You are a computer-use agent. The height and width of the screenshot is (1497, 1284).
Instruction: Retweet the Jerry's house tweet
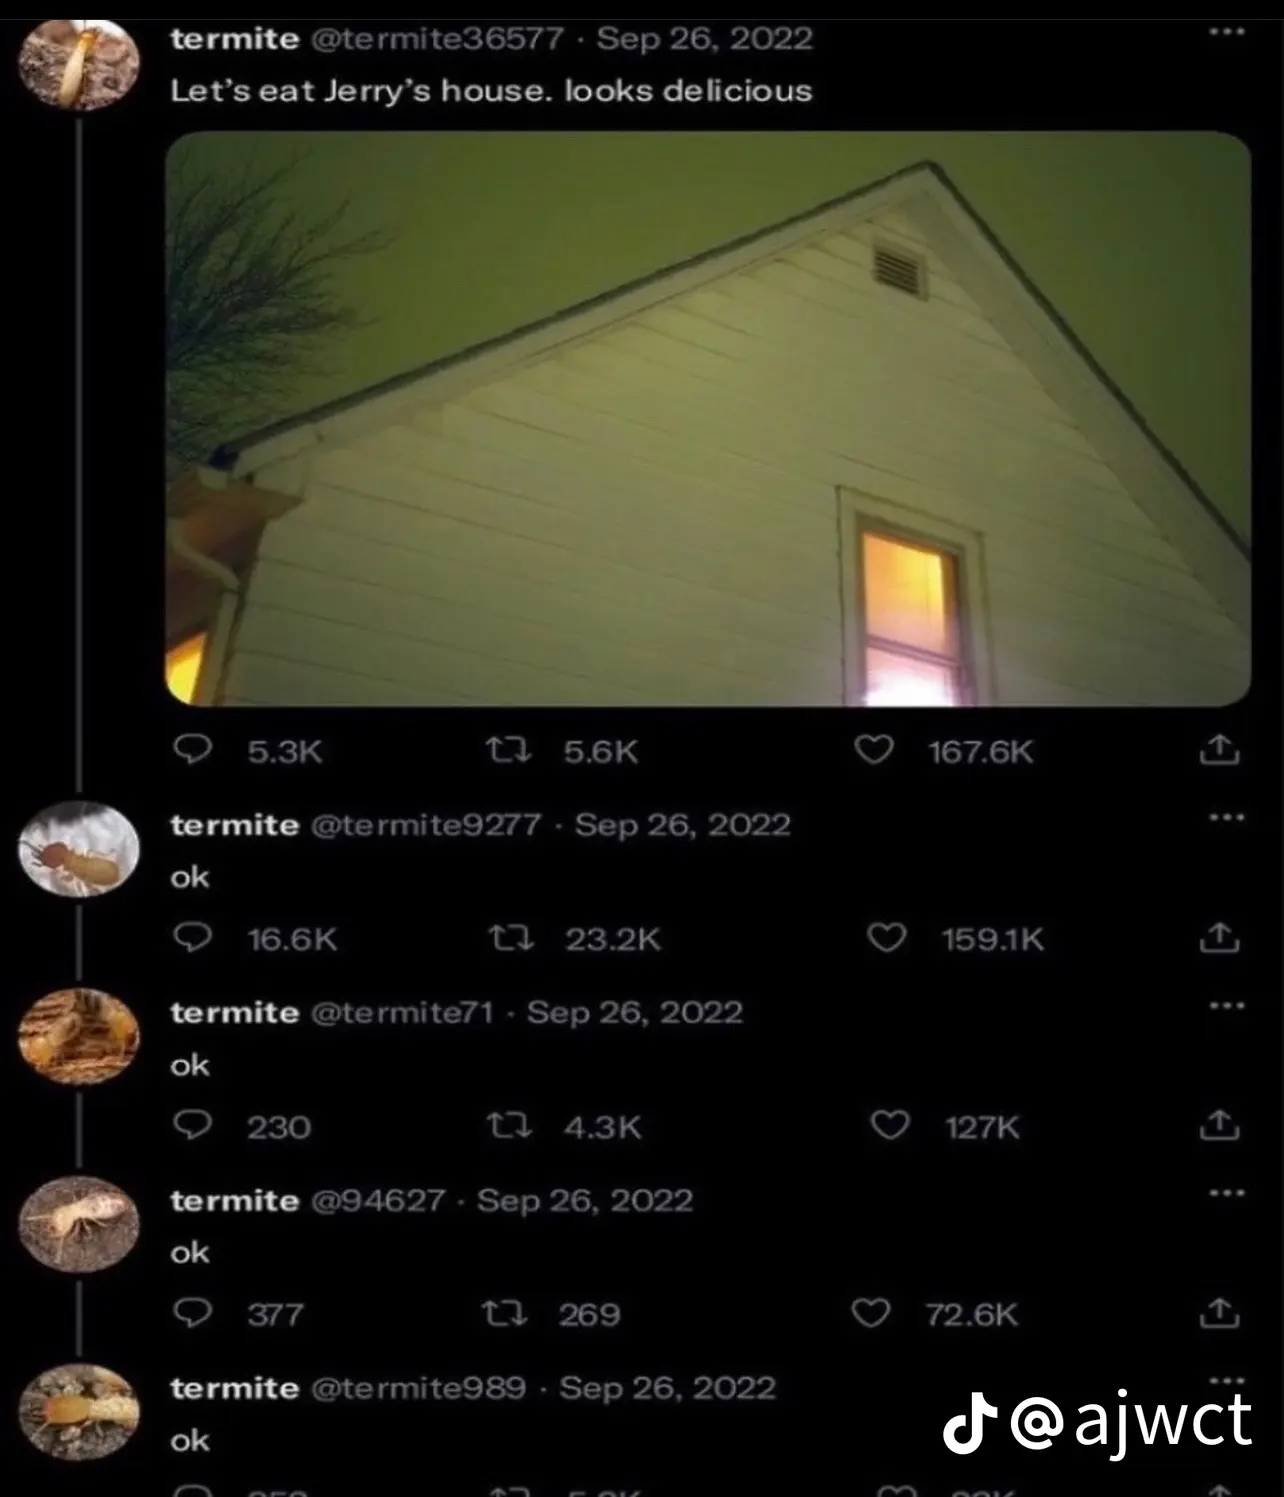[x=508, y=749]
